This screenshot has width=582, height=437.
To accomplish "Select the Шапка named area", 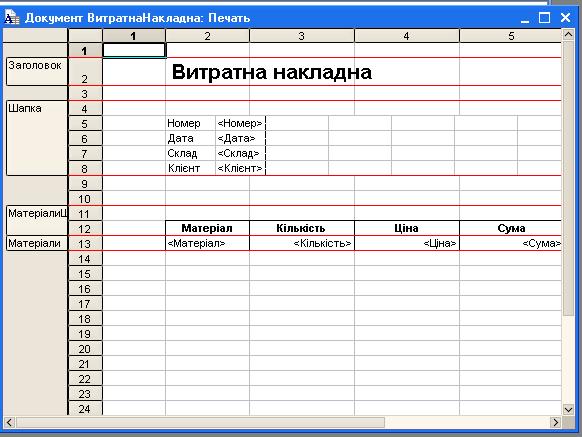I will point(37,138).
